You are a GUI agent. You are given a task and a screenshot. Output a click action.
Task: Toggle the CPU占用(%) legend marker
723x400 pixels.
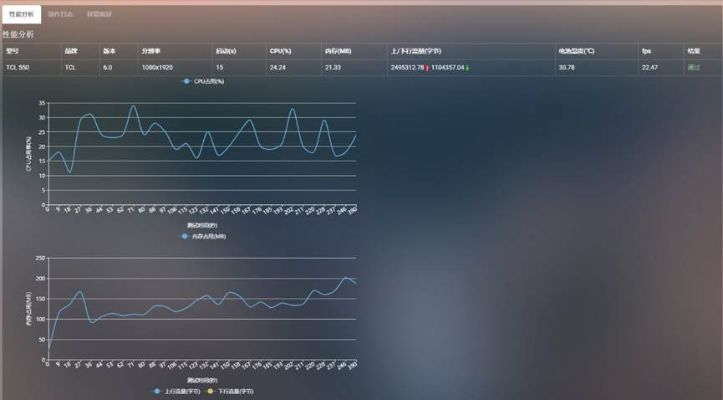[x=187, y=81]
